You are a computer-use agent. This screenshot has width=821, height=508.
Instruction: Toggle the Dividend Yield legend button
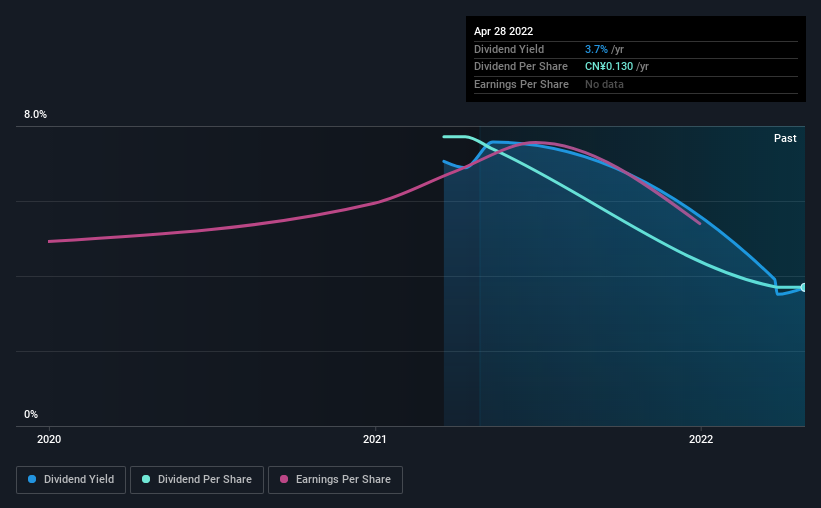(x=71, y=480)
